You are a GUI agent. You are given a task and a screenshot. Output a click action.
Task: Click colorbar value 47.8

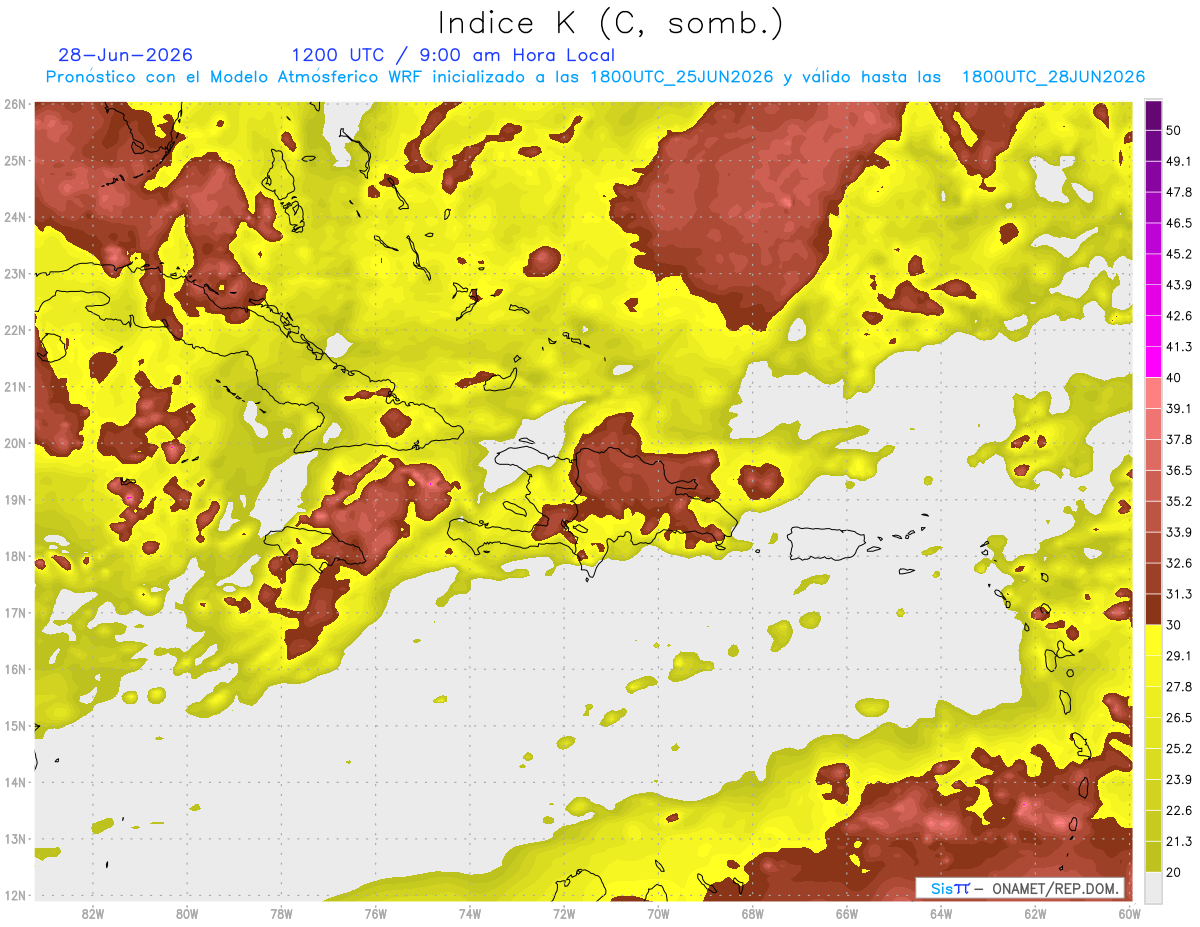point(1180,192)
